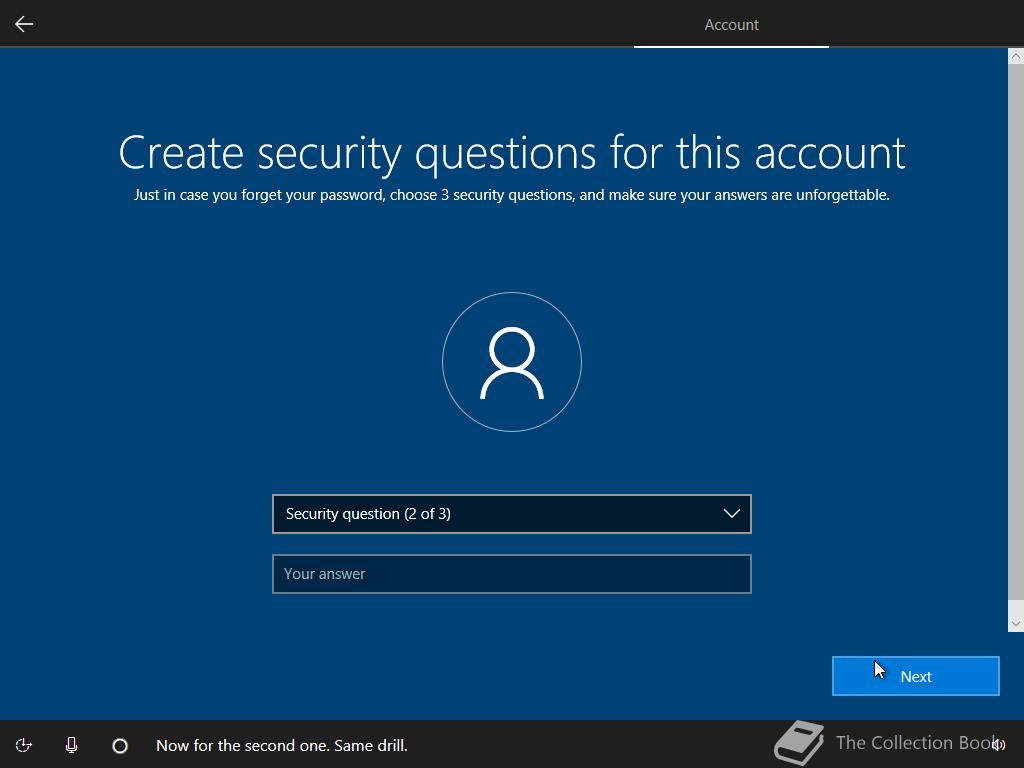Click the password reminder subtitle text

pyautogui.click(x=512, y=195)
